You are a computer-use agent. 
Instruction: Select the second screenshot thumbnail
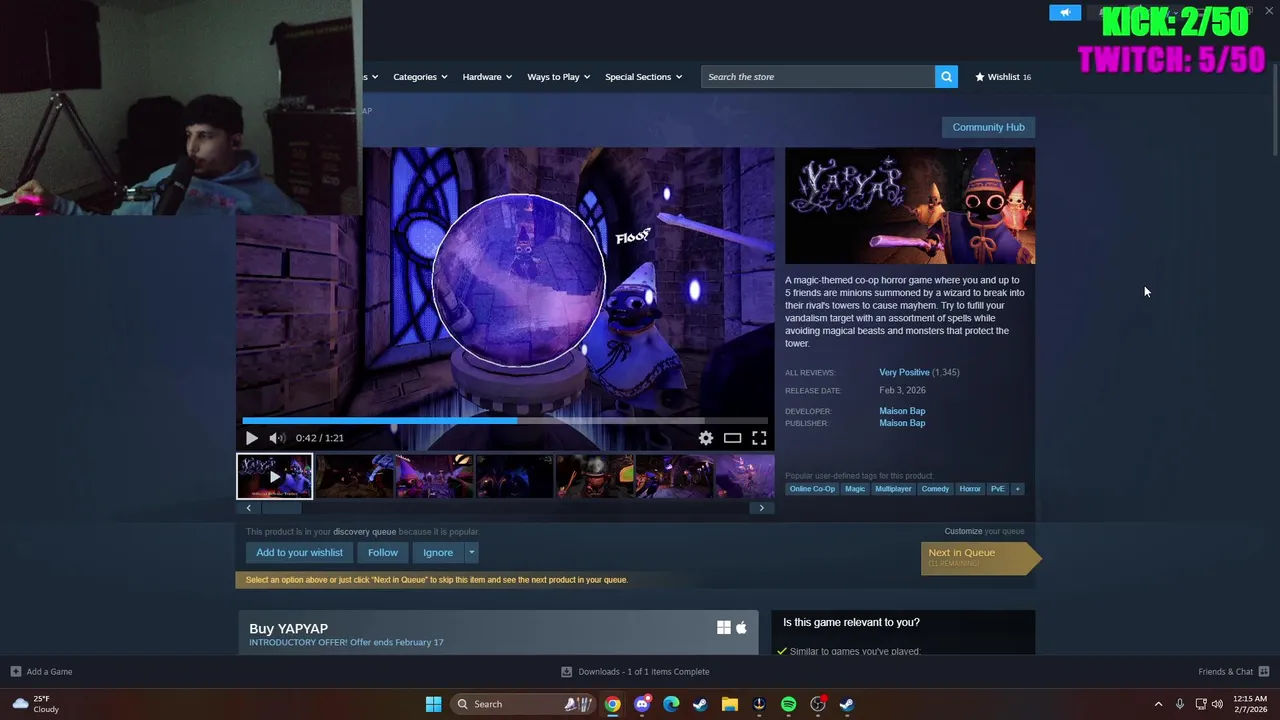click(x=355, y=476)
